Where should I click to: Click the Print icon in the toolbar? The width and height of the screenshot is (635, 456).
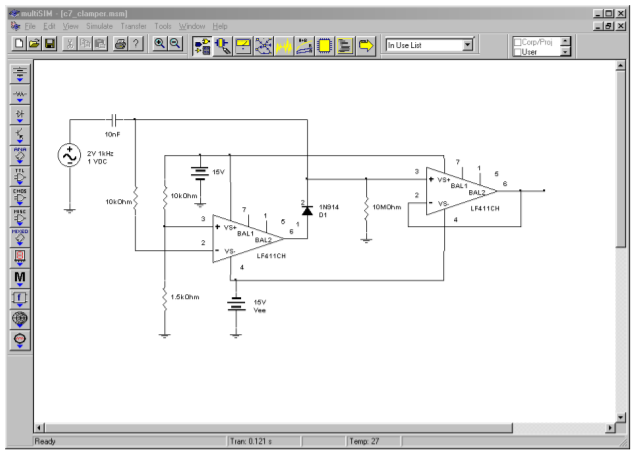pyautogui.click(x=116, y=45)
